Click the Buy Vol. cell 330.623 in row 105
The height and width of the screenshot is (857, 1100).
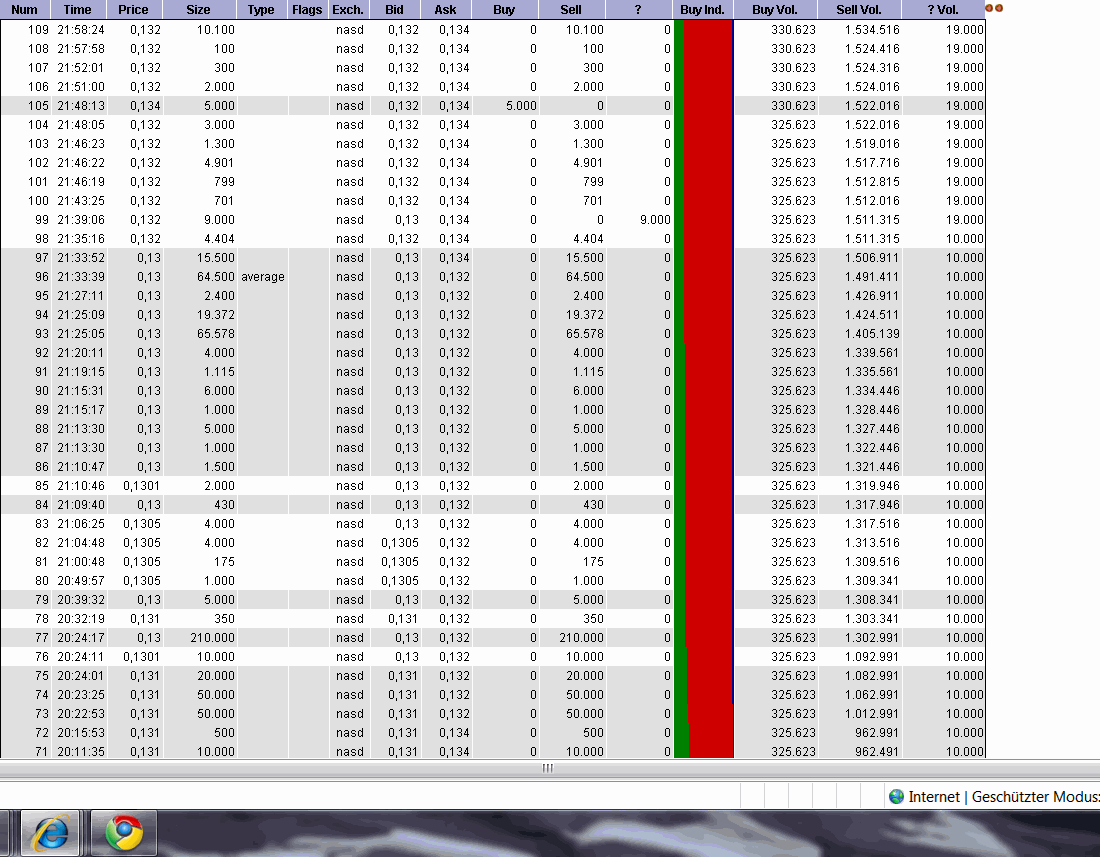pos(793,105)
